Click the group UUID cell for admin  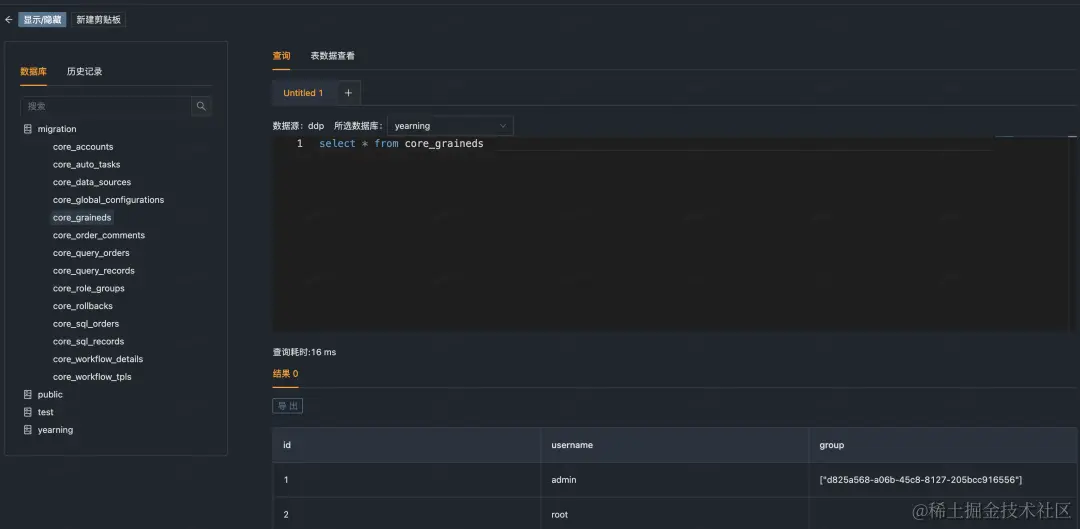[944, 480]
